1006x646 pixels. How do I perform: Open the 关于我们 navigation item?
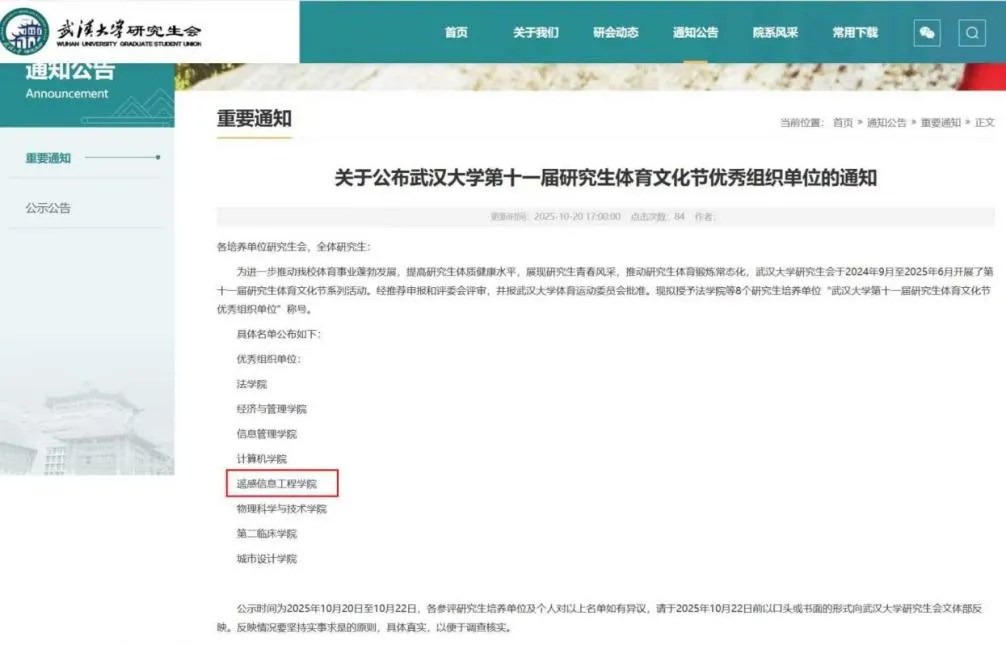coord(536,33)
